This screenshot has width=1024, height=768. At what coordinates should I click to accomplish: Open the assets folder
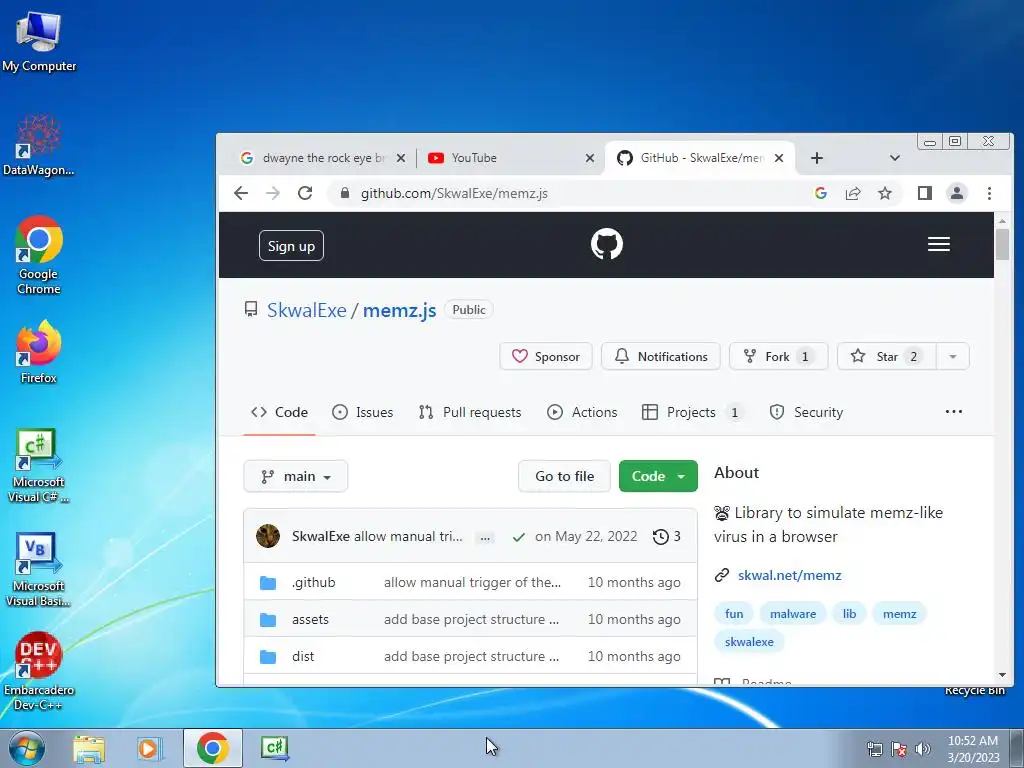pos(310,620)
